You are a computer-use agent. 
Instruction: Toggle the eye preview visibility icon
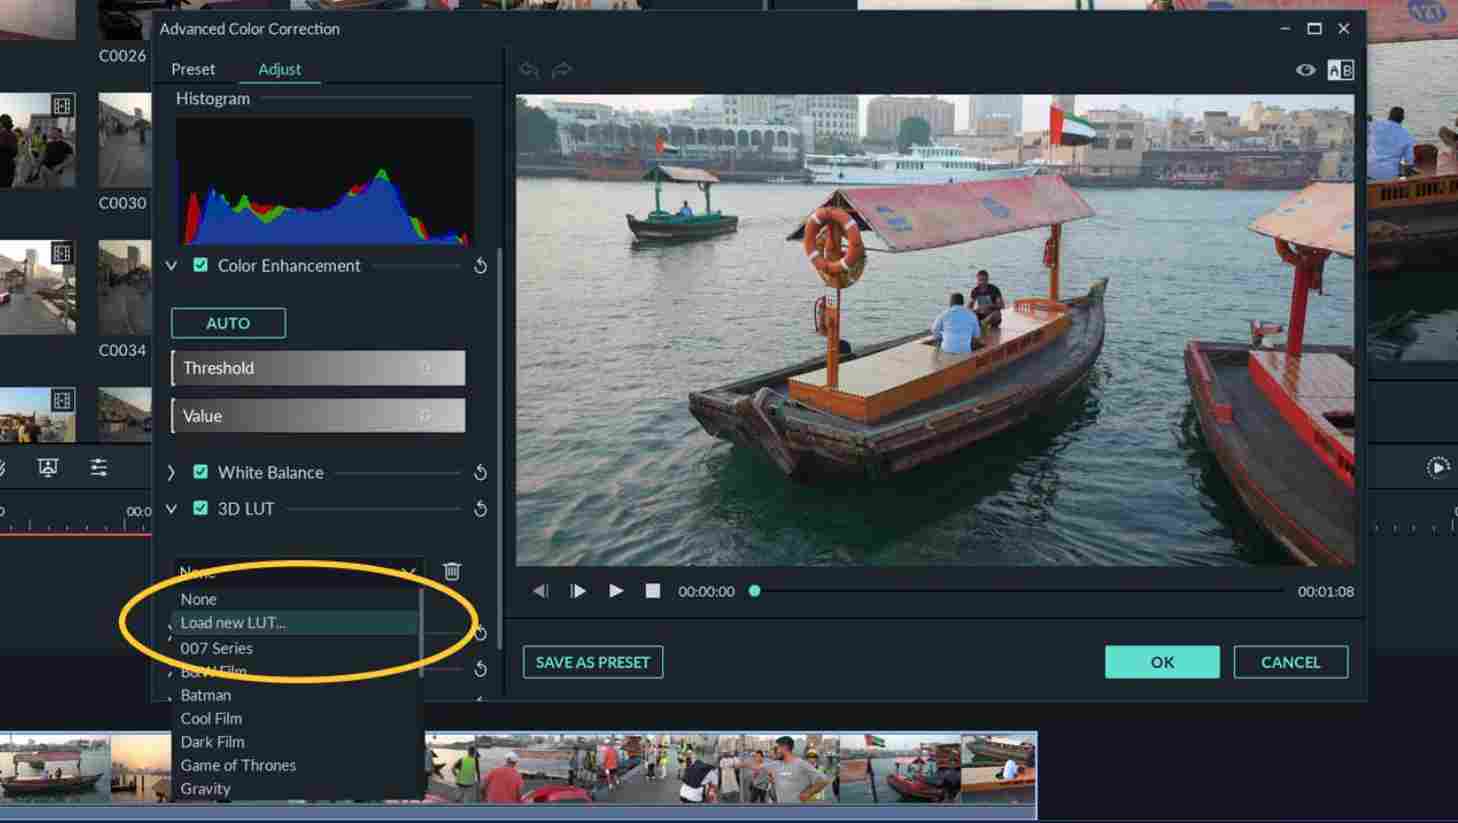(x=1305, y=70)
